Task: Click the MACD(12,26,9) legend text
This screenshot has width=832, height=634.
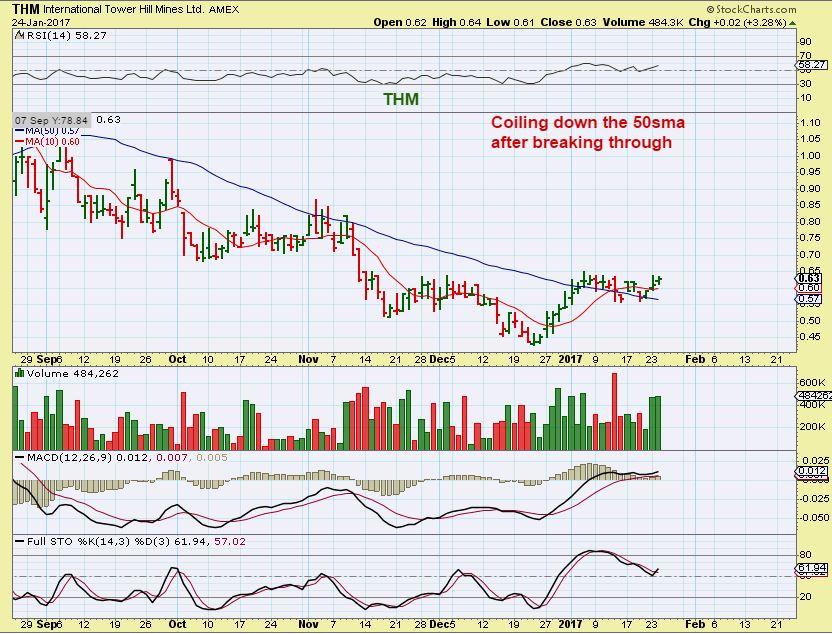Action: (x=70, y=457)
